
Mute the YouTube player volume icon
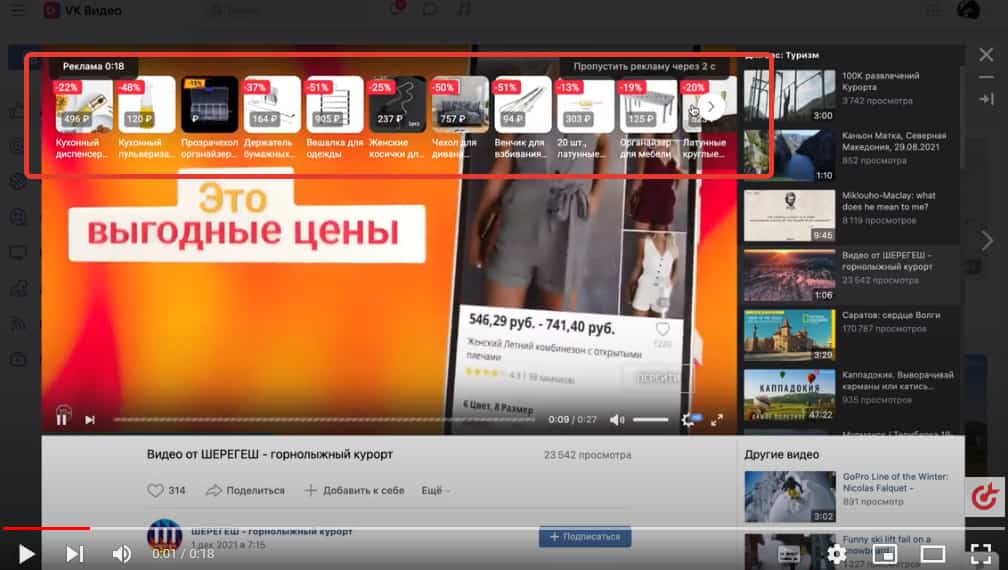[122, 553]
